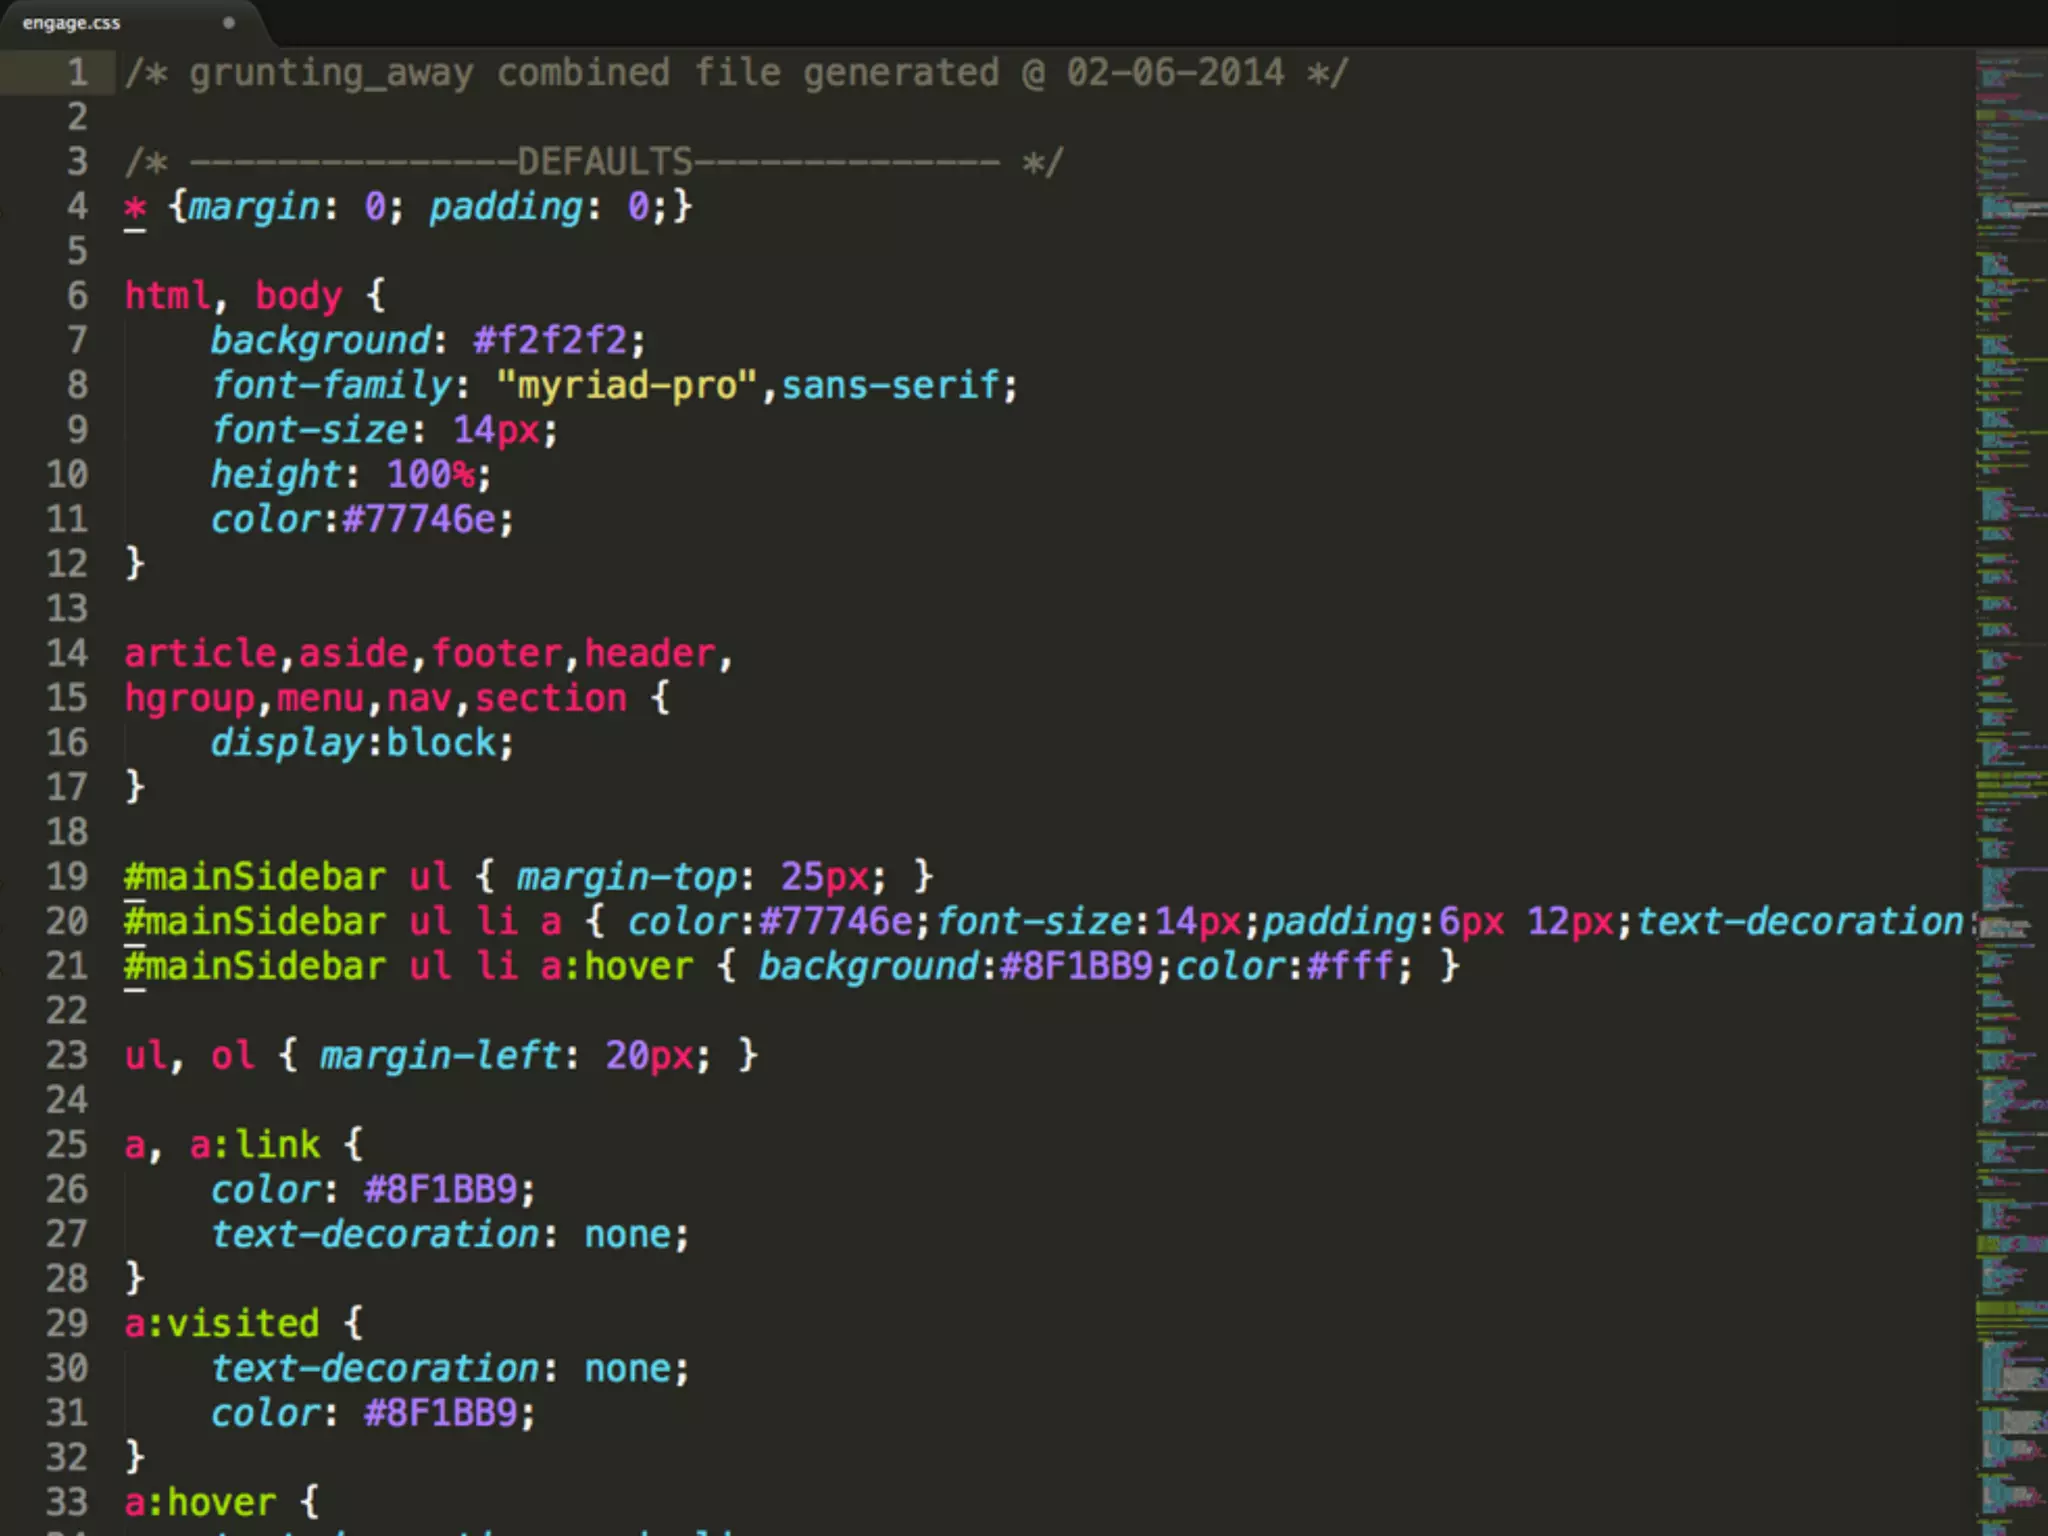Click the 'display' property on line 16
The width and height of the screenshot is (2048, 1536).
[x=286, y=743]
